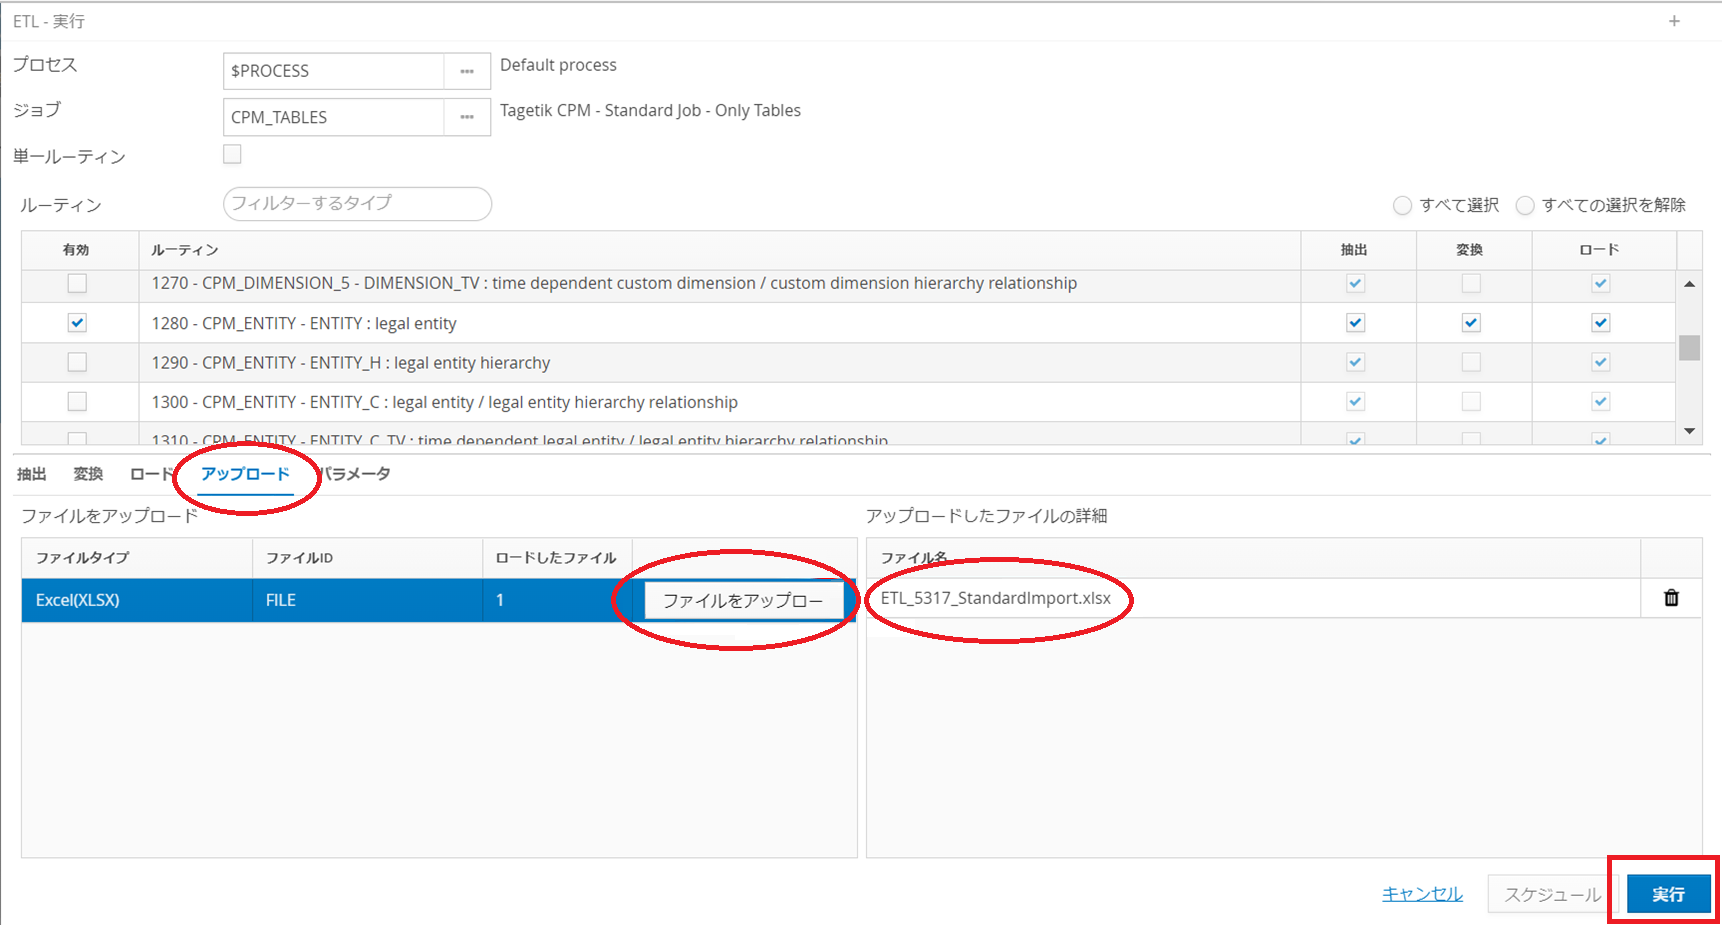Select すべての選択を解除 radio option
The height and width of the screenshot is (925, 1722).
(x=1525, y=205)
